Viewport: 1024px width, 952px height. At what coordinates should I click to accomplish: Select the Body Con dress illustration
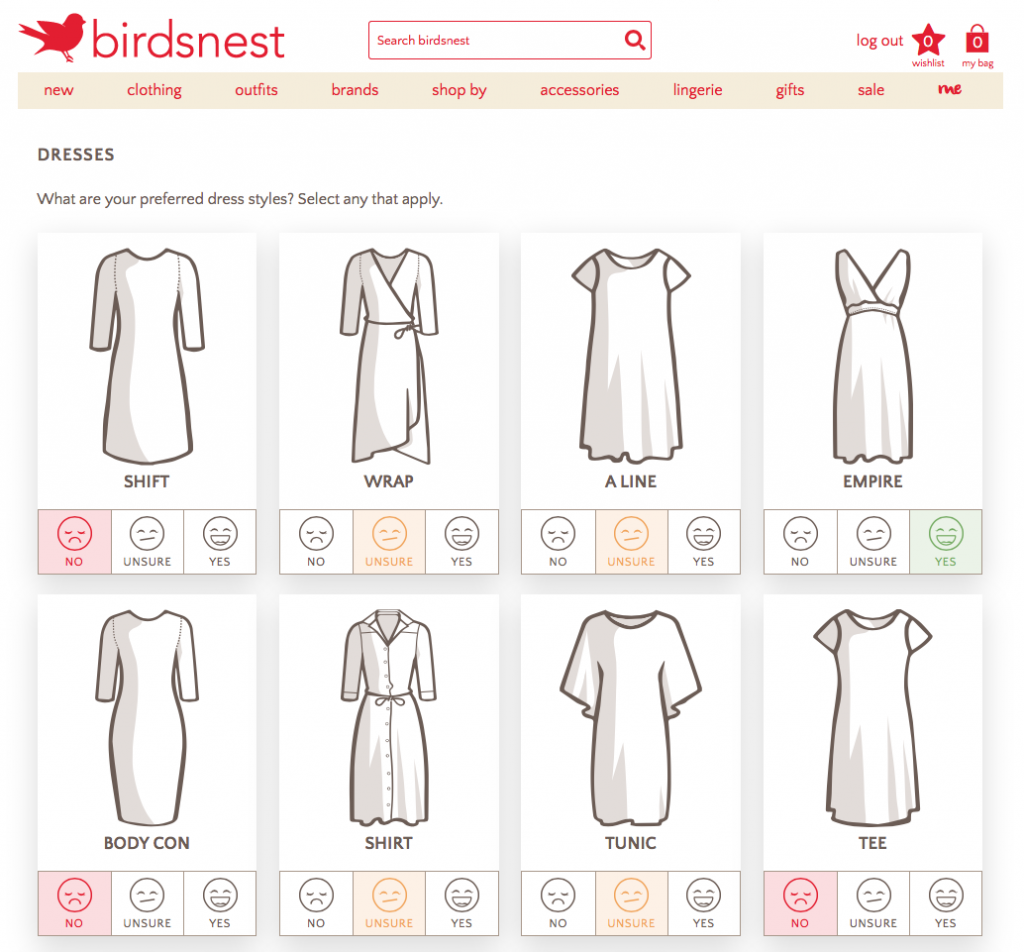(147, 718)
